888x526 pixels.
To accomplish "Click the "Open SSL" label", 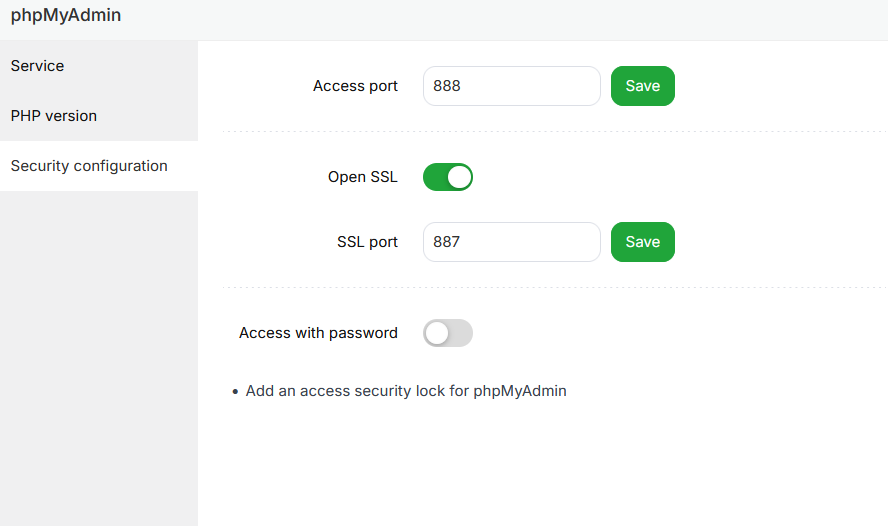I will [362, 177].
